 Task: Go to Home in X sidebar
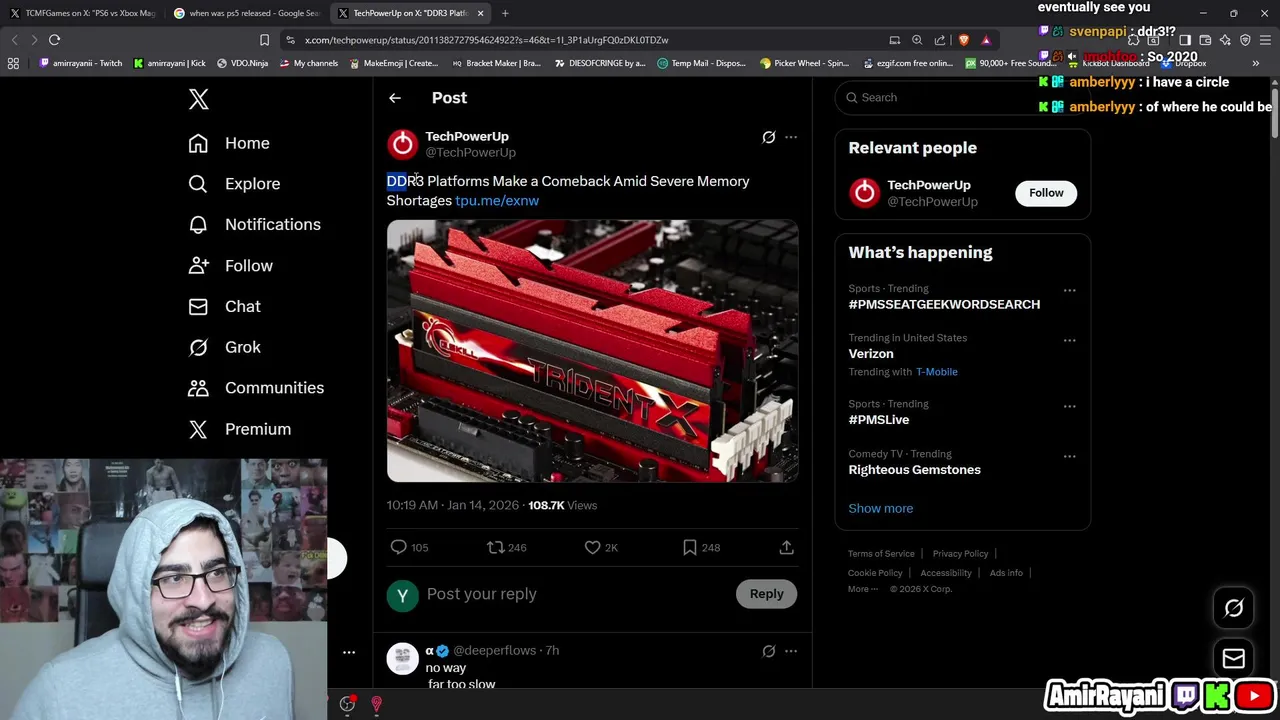point(229,143)
